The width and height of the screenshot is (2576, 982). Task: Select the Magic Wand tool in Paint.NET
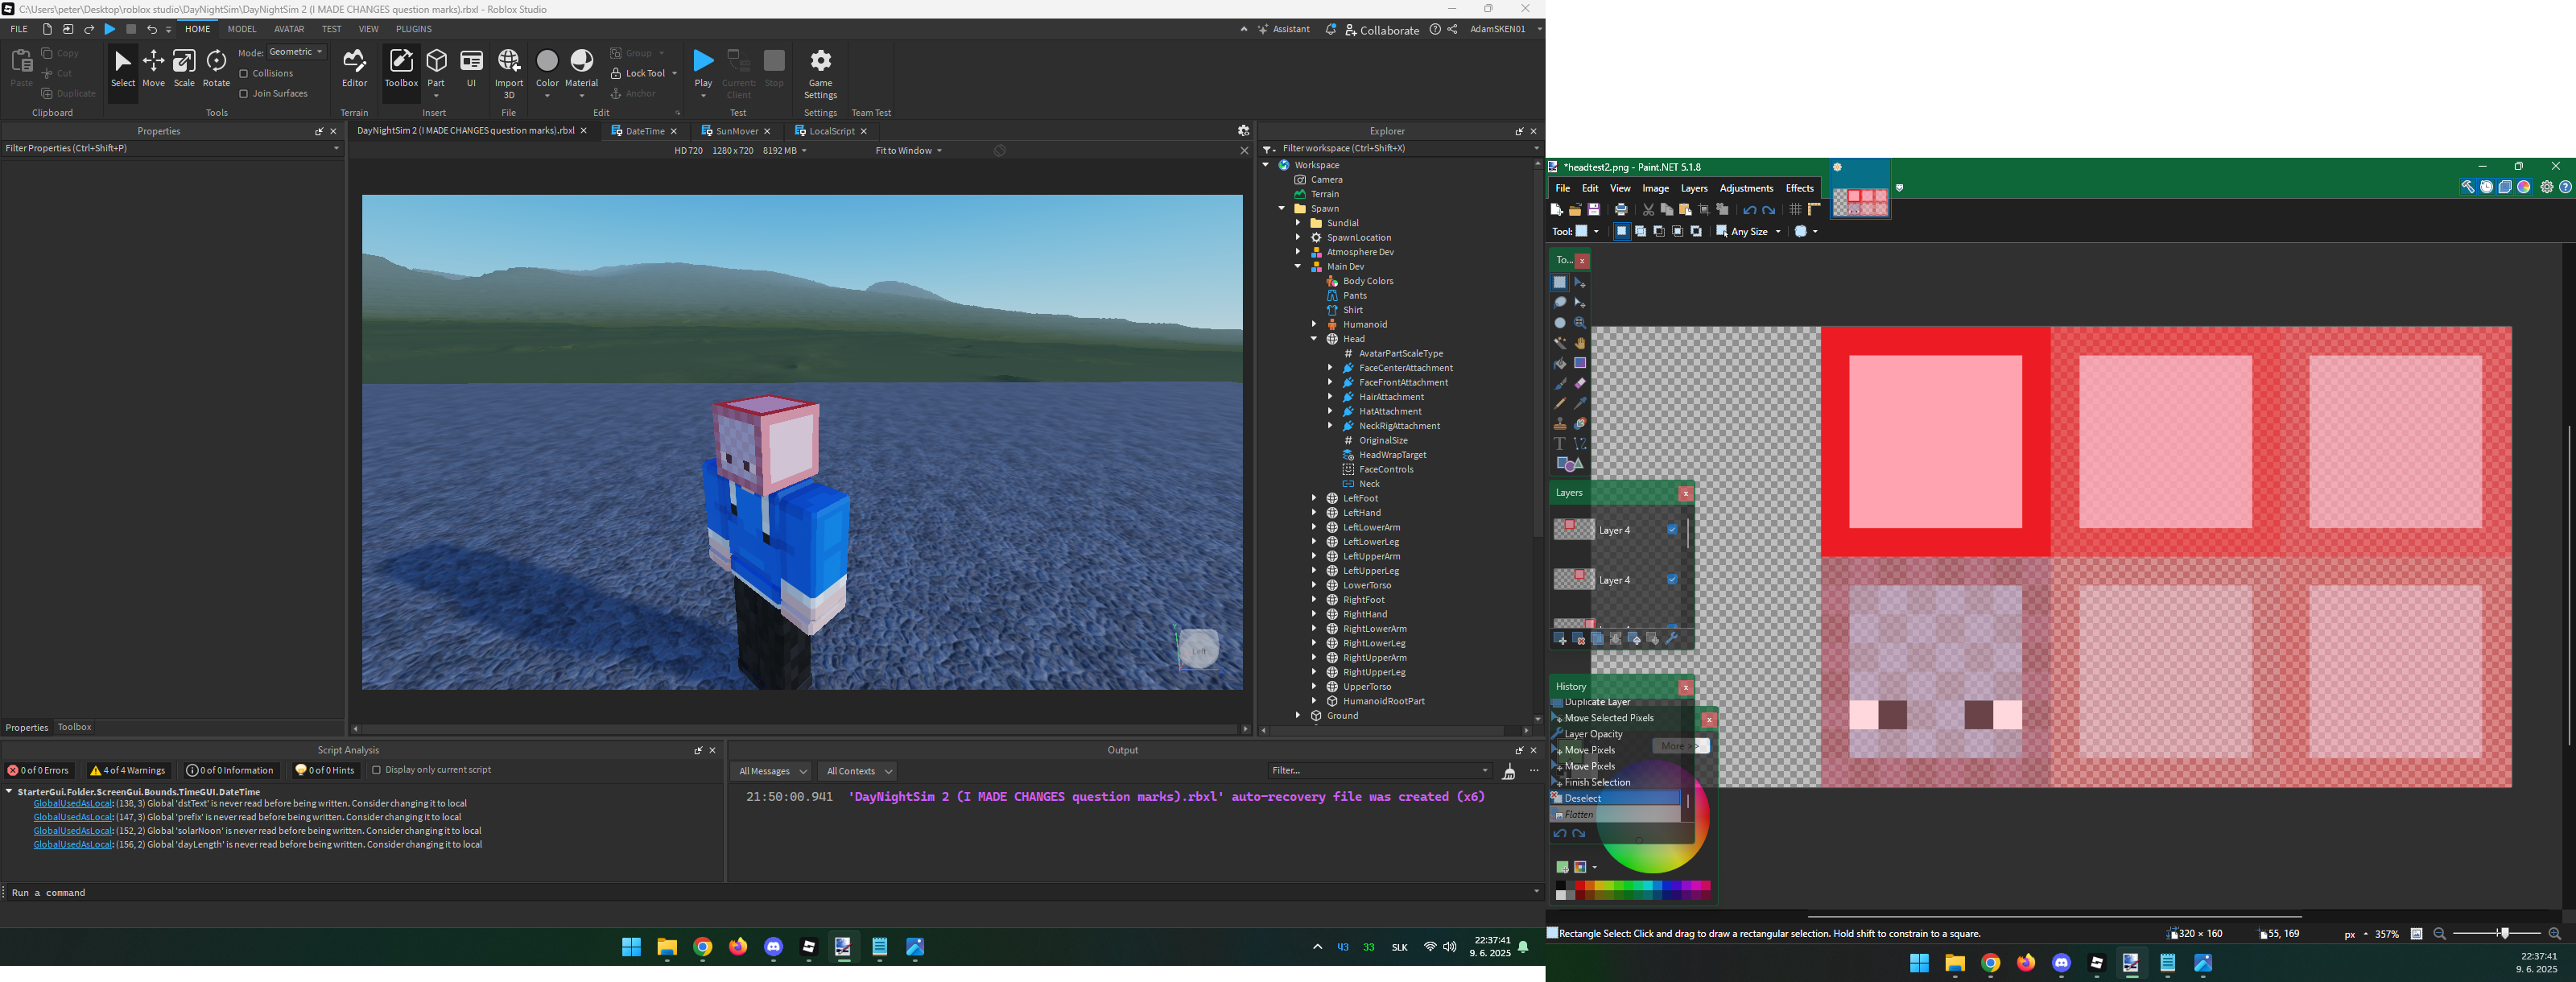(x=1560, y=343)
